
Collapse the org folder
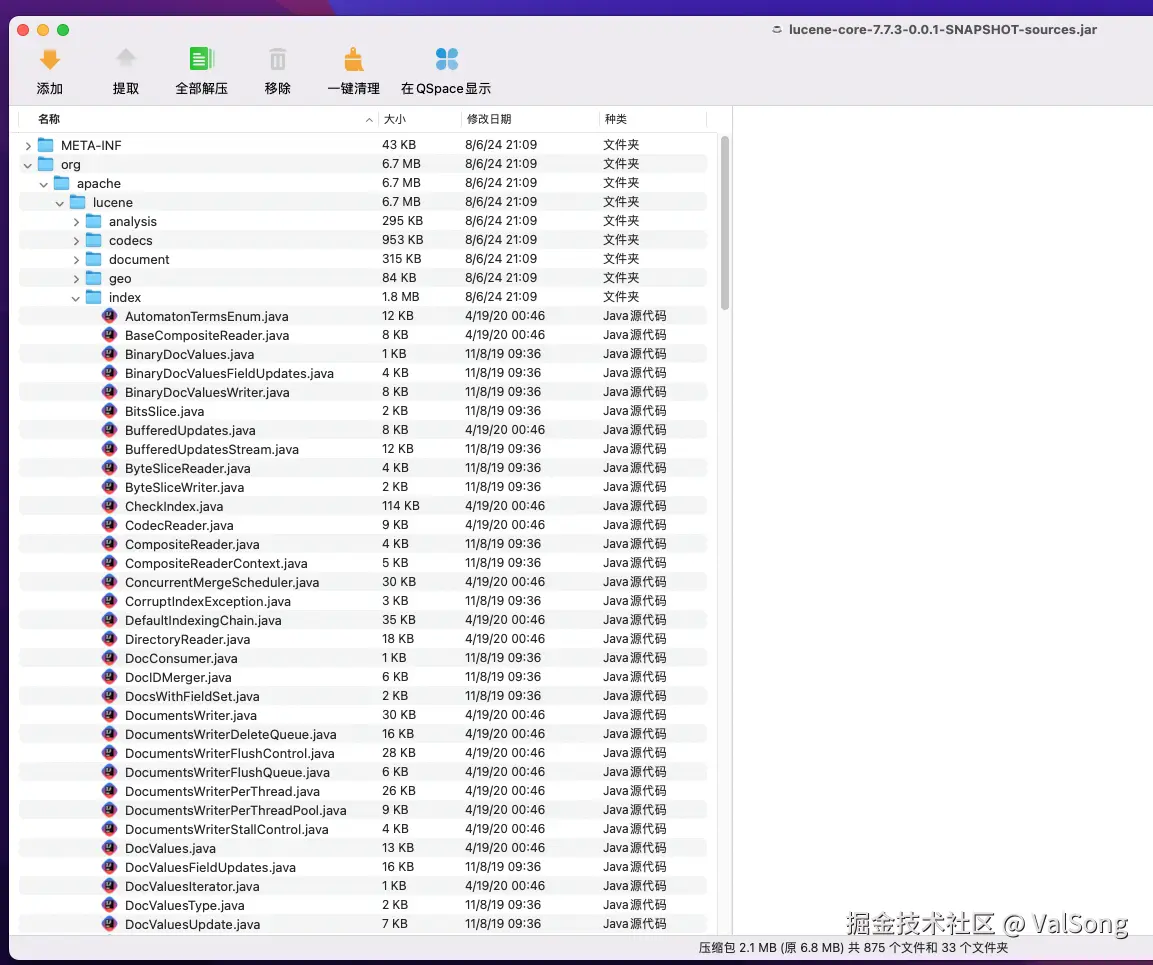pyautogui.click(x=28, y=164)
